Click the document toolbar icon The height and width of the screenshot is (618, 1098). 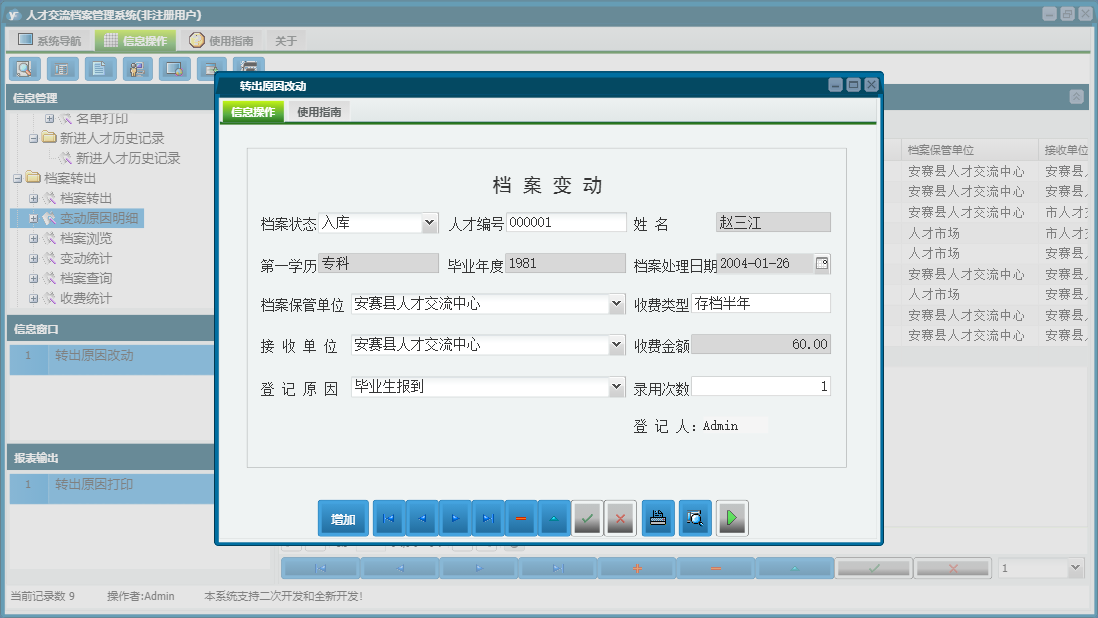click(x=99, y=68)
